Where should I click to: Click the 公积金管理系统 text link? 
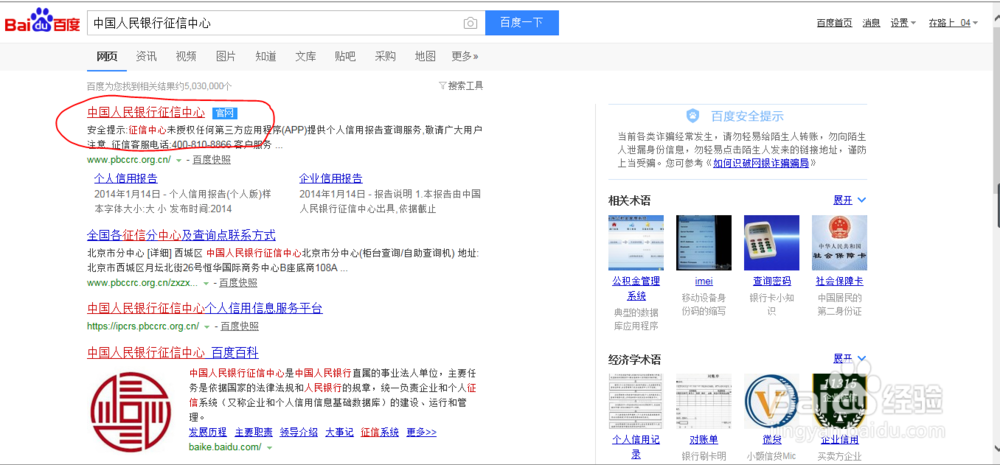pos(636,288)
